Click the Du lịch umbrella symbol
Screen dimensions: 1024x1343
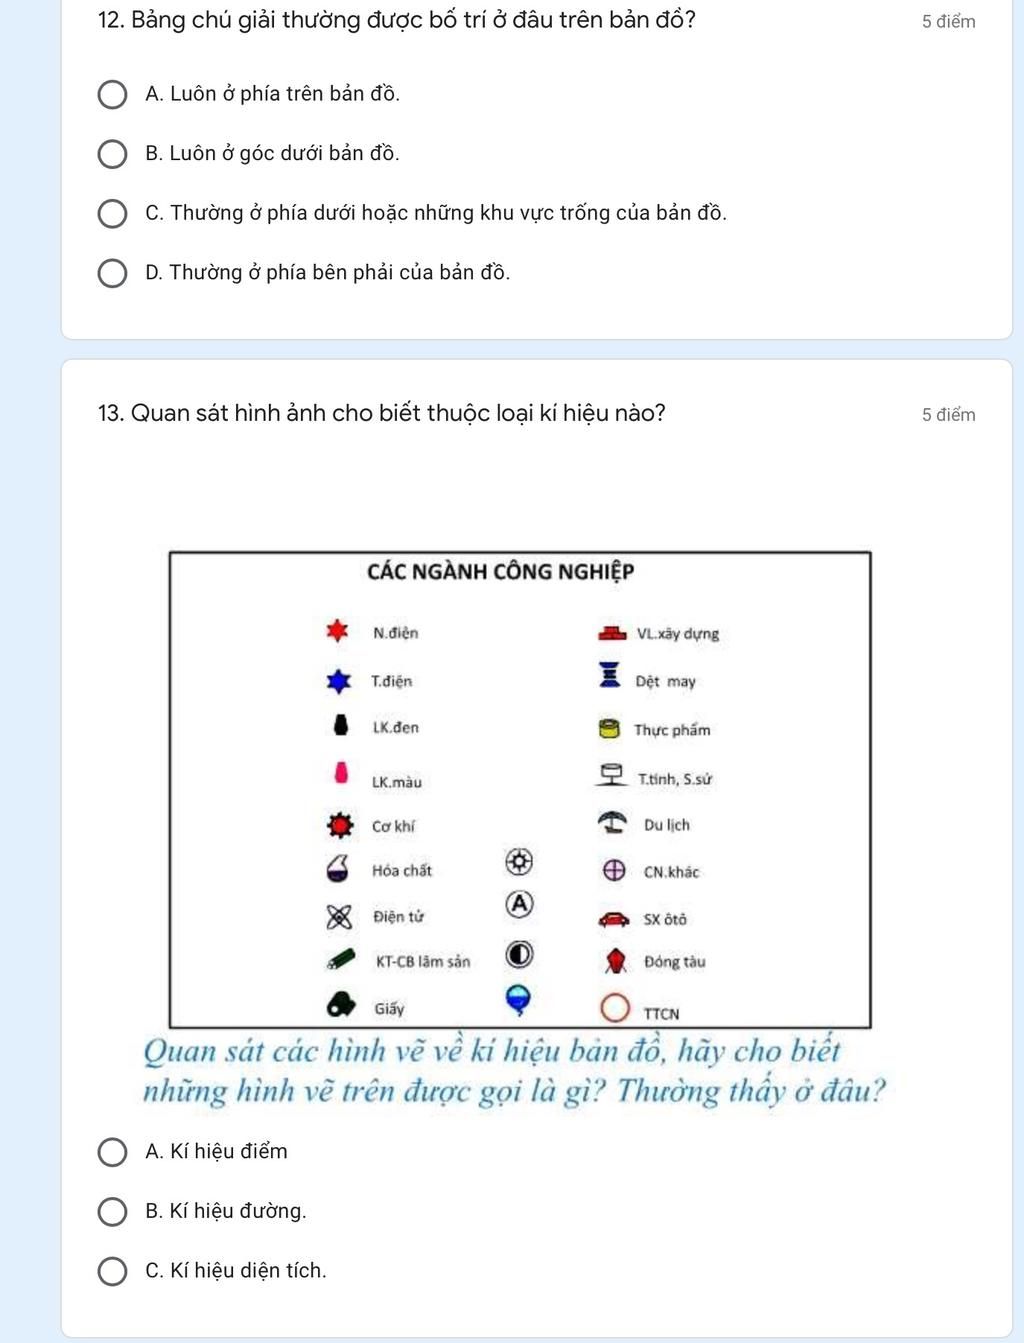612,823
